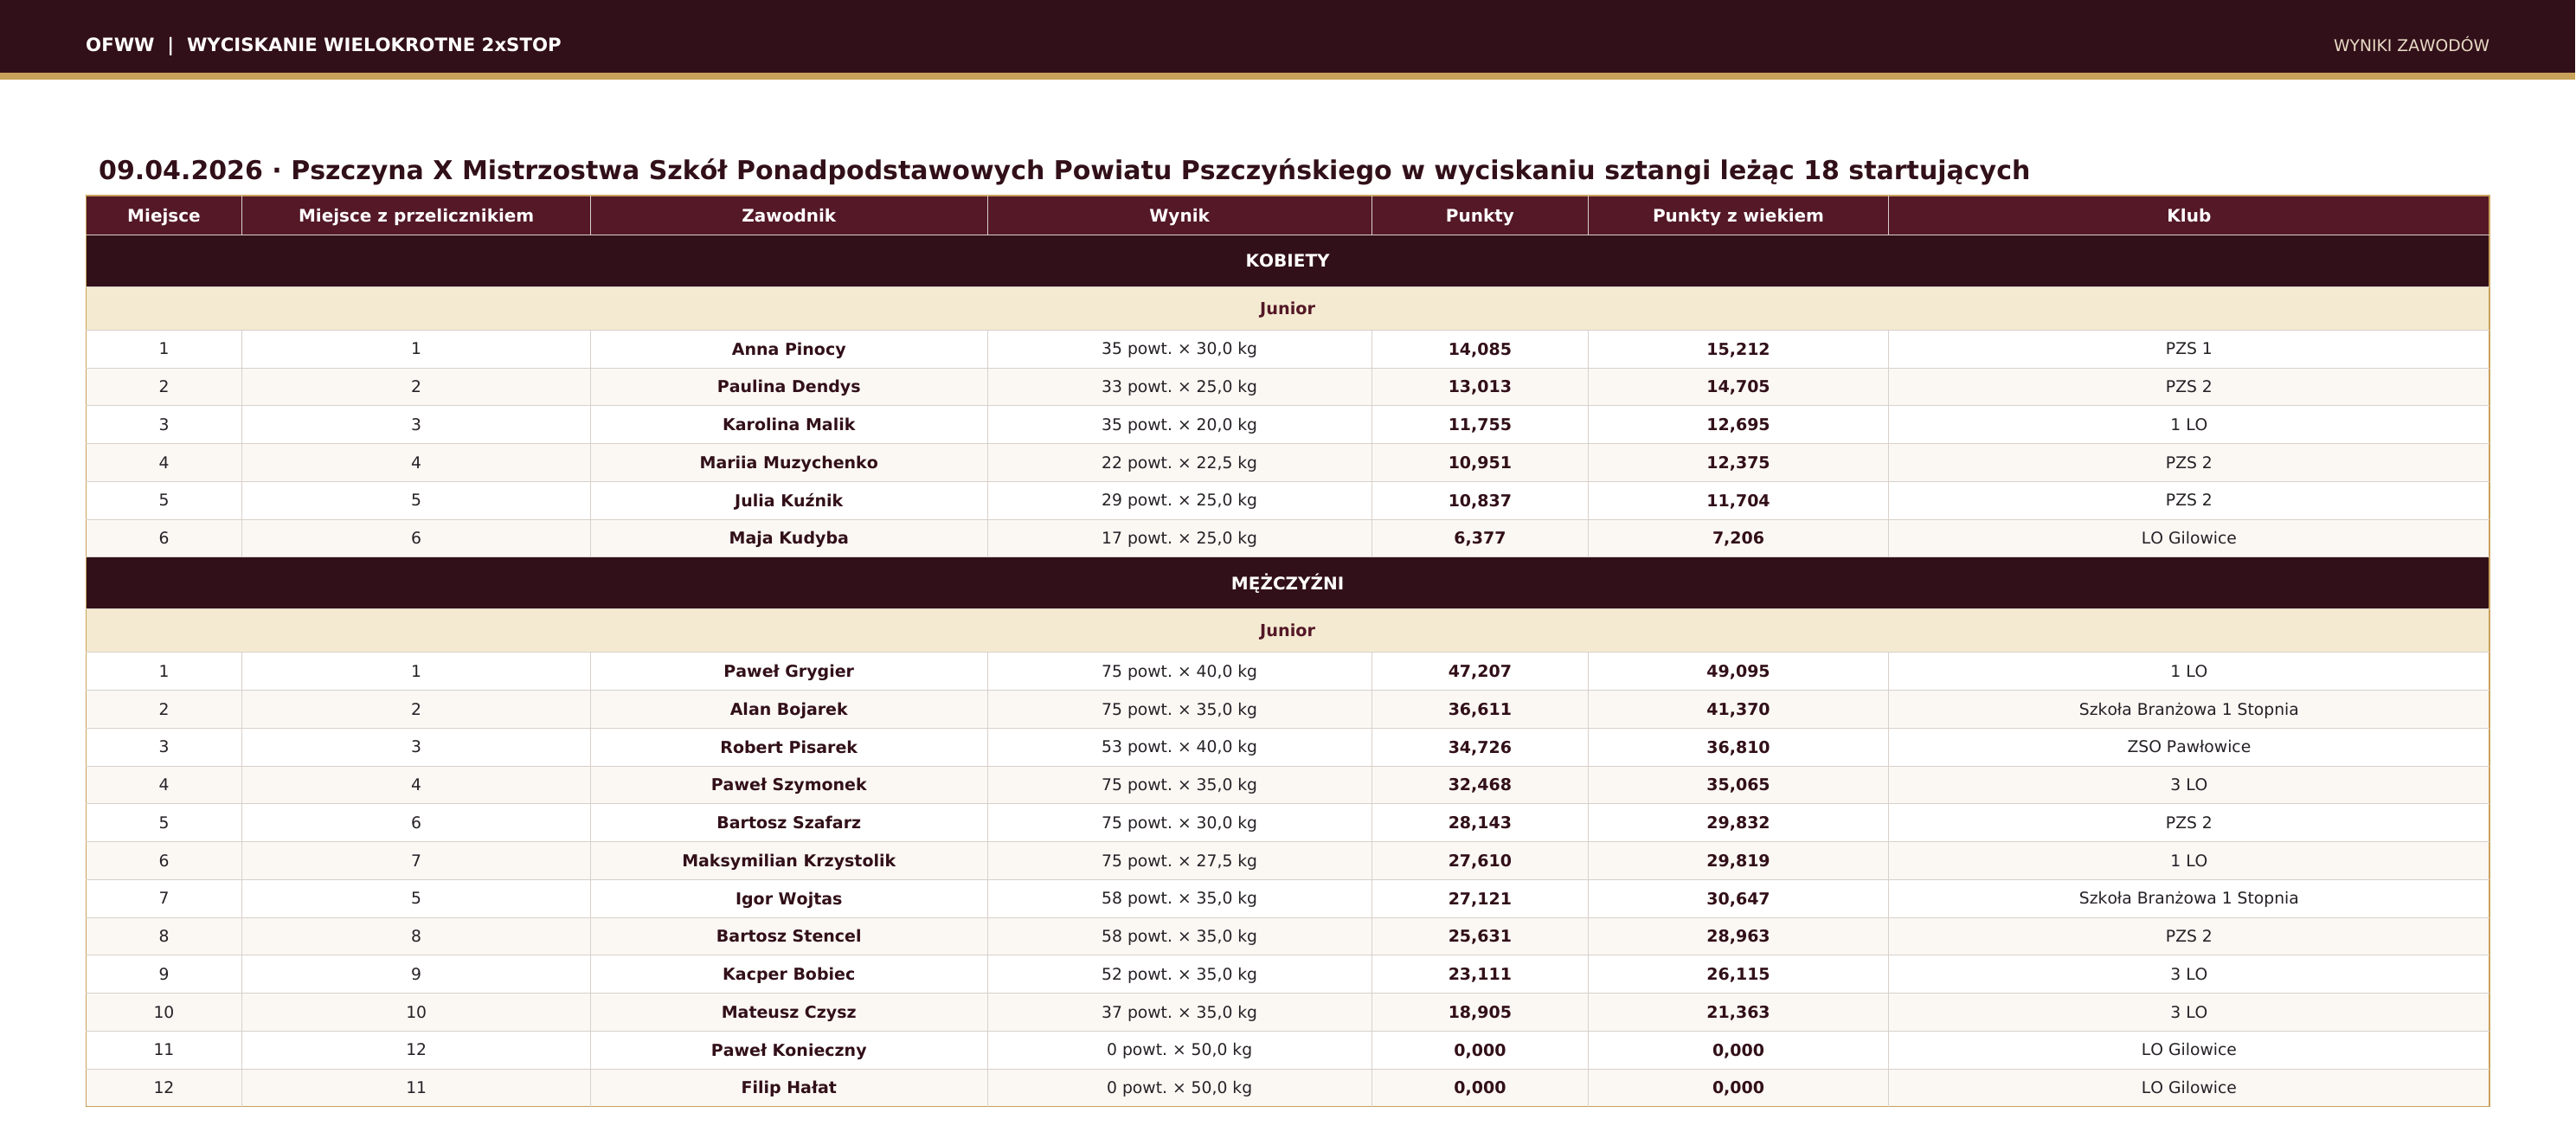Click the Wynik column header

point(1179,216)
